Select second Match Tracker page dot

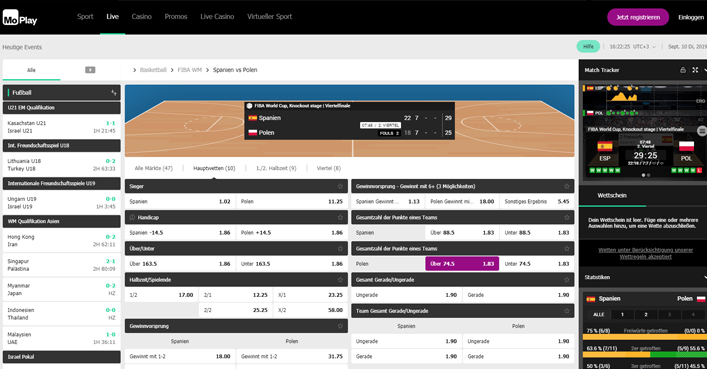648,175
